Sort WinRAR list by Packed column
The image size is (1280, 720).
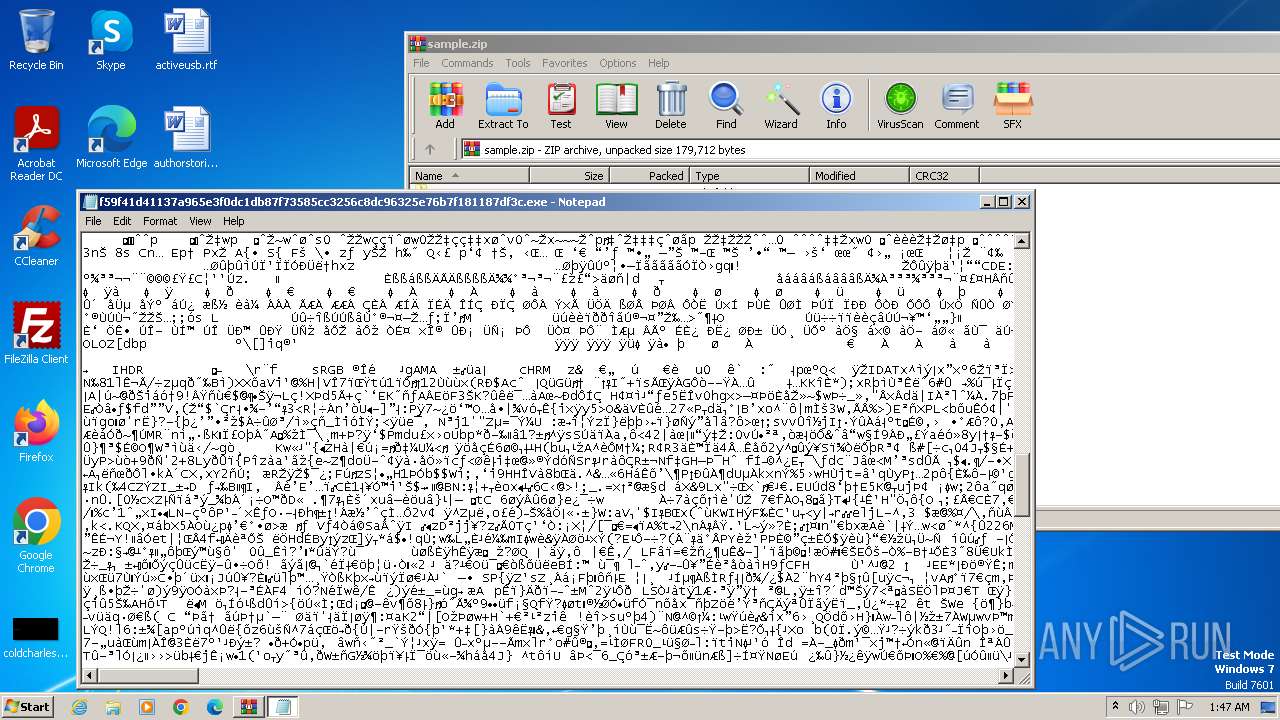[x=650, y=176]
